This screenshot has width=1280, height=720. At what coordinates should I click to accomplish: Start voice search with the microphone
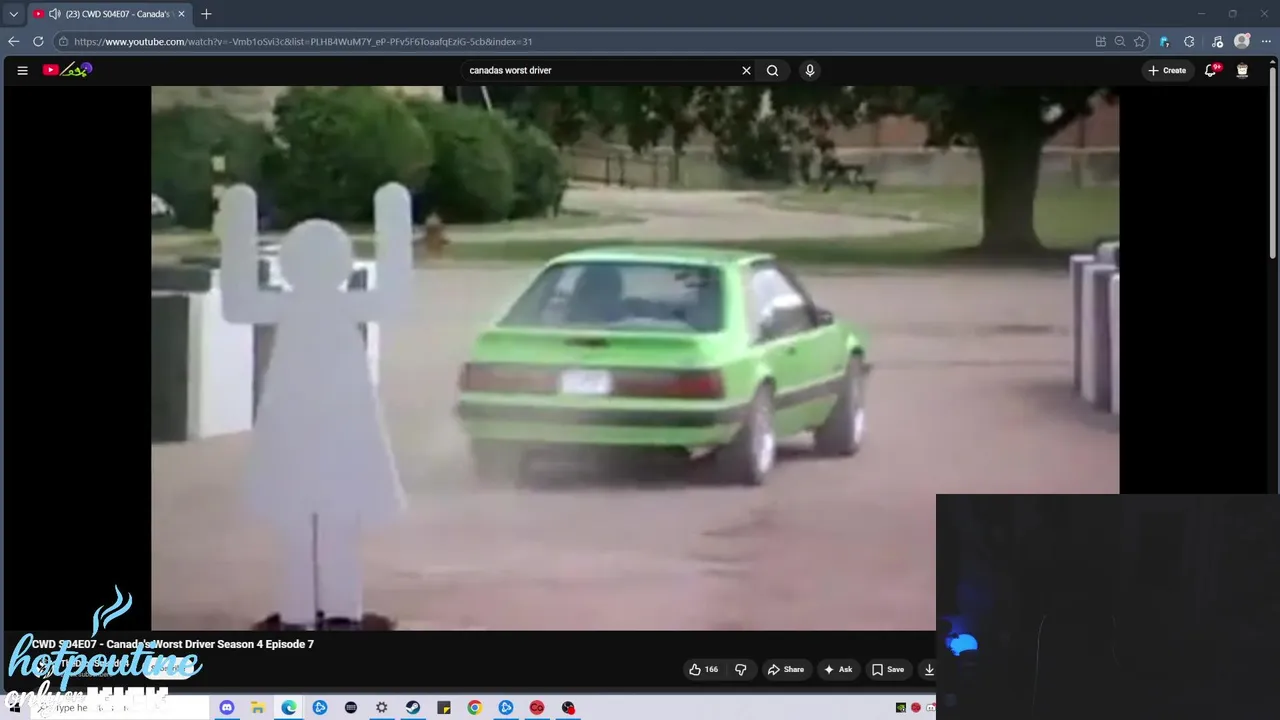tap(810, 70)
